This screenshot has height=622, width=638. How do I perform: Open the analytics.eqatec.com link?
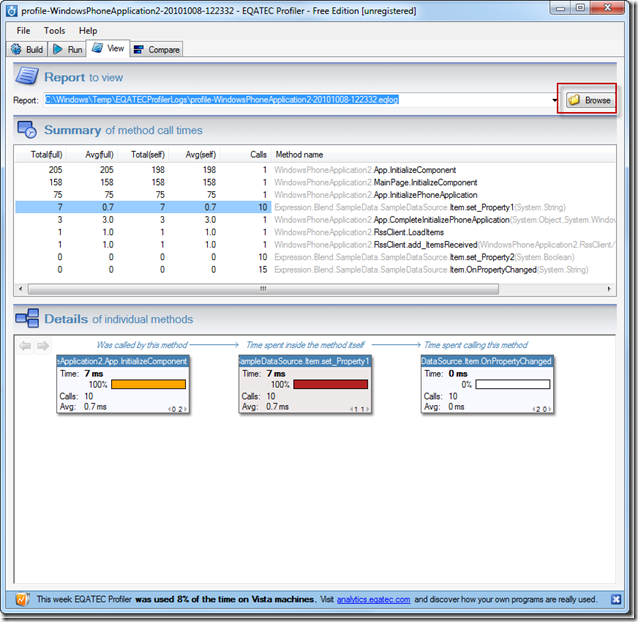(x=374, y=599)
